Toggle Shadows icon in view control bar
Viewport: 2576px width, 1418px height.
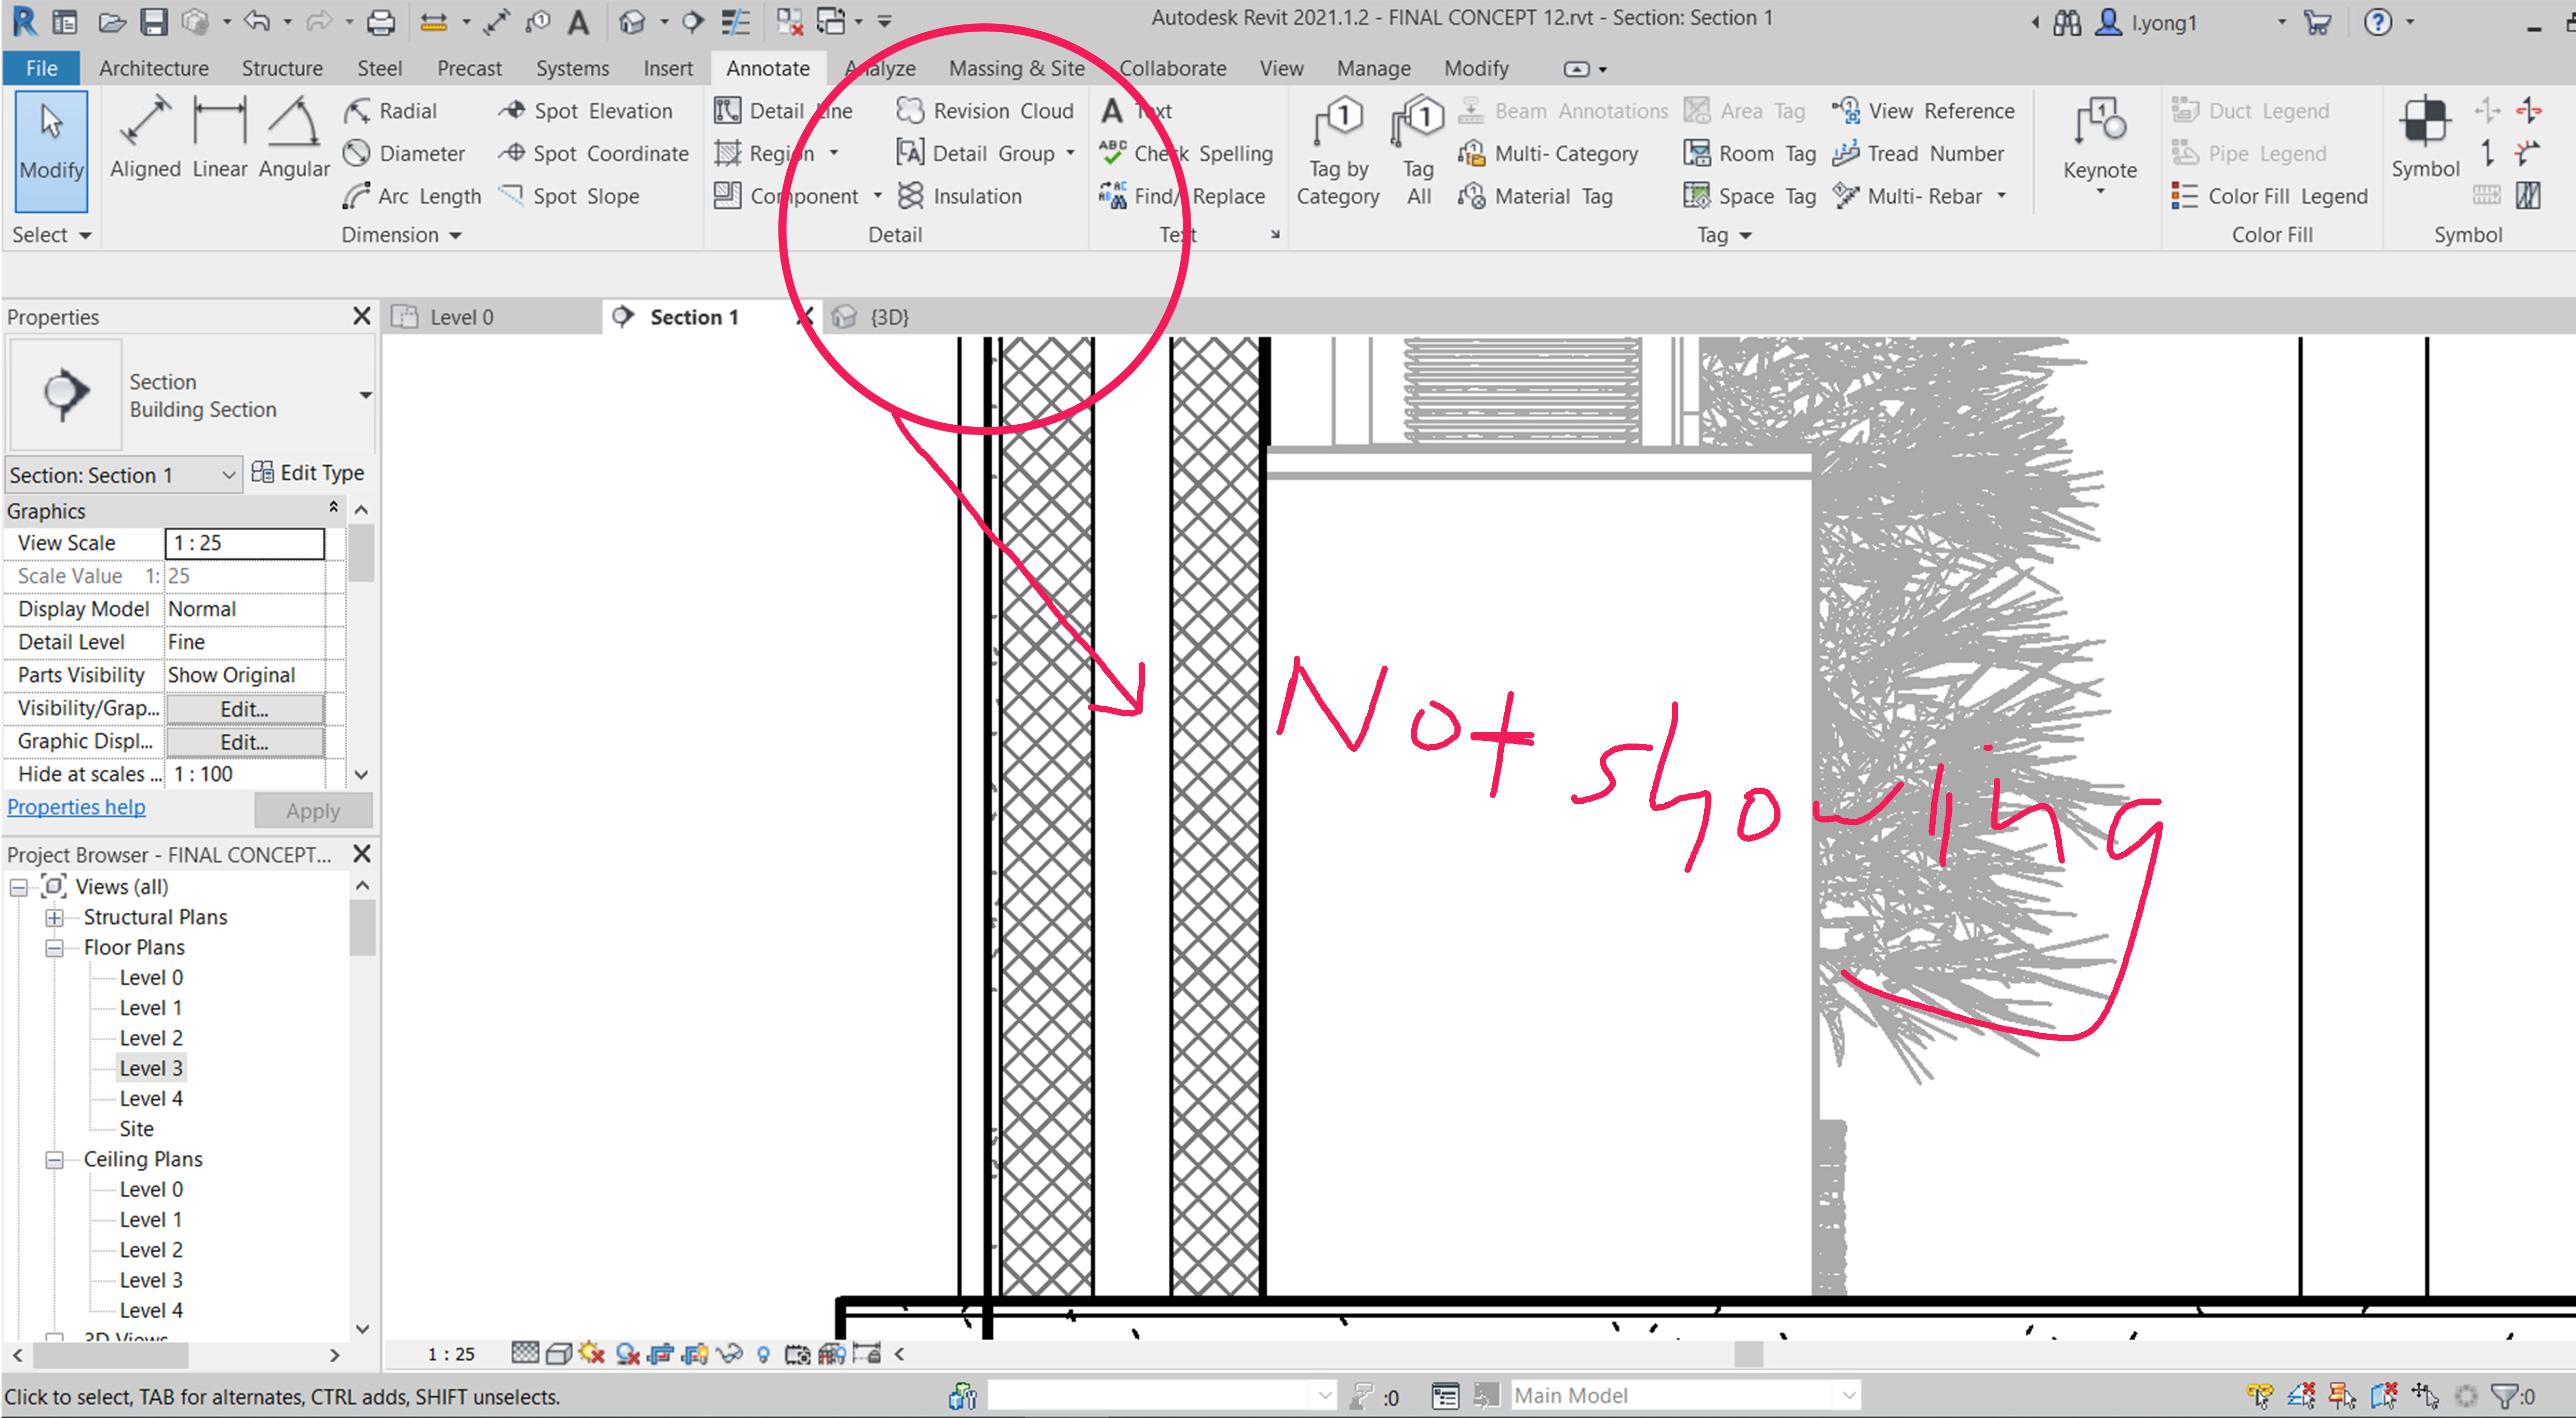coord(627,1354)
